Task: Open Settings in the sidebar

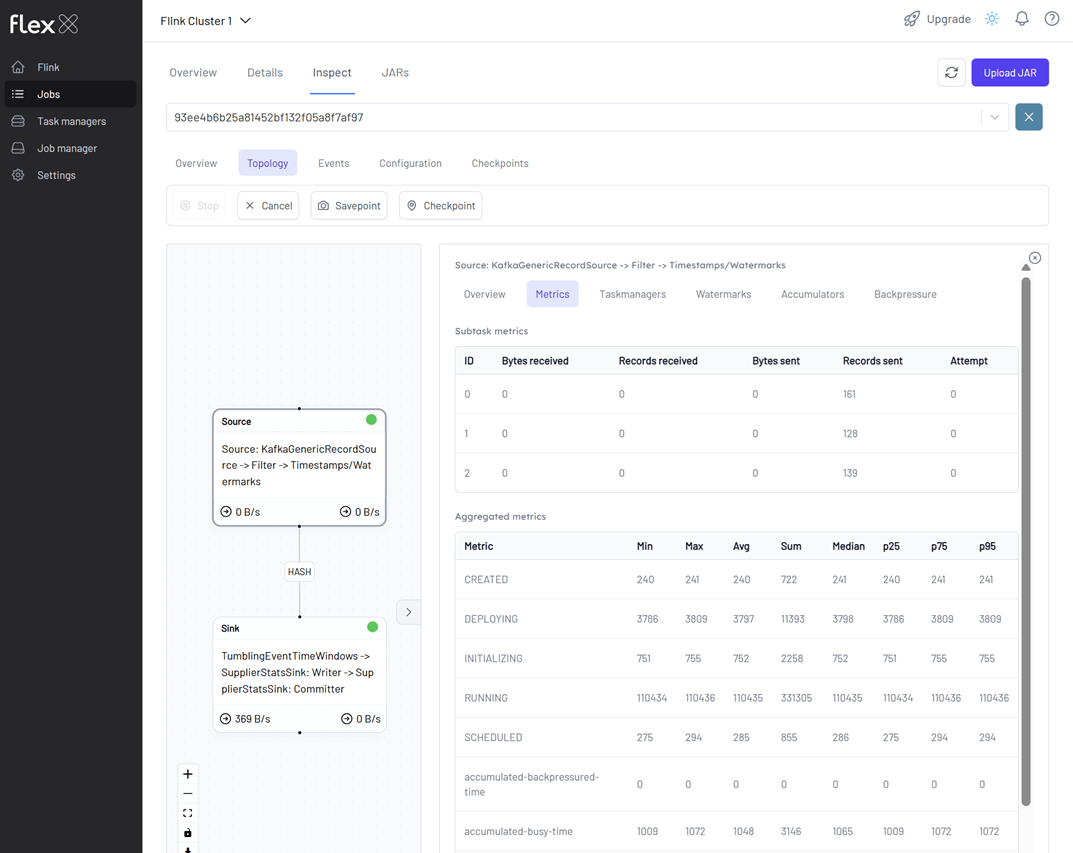Action: (71, 175)
